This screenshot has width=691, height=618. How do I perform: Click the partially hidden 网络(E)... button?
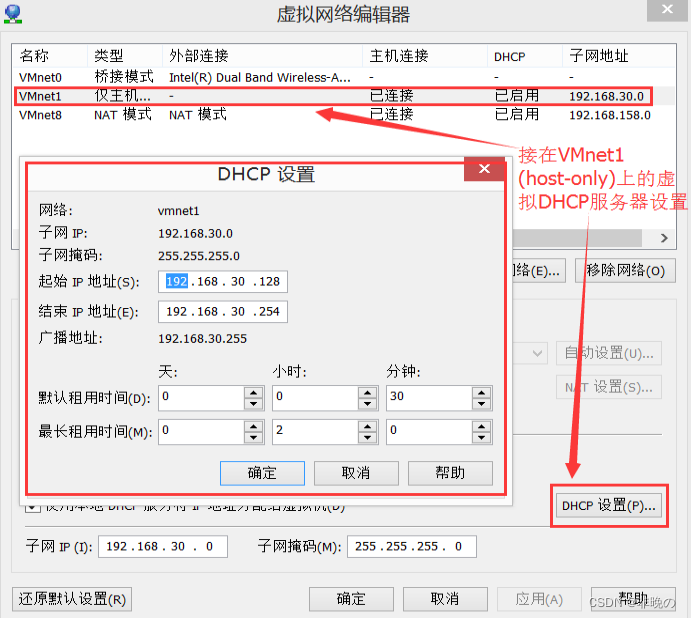539,270
